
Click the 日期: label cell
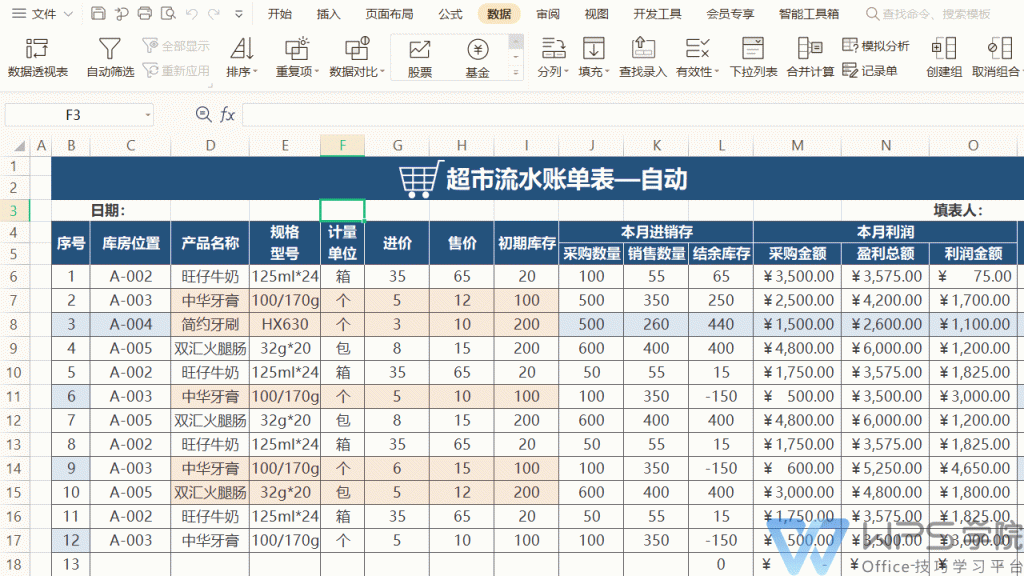pyautogui.click(x=108, y=210)
